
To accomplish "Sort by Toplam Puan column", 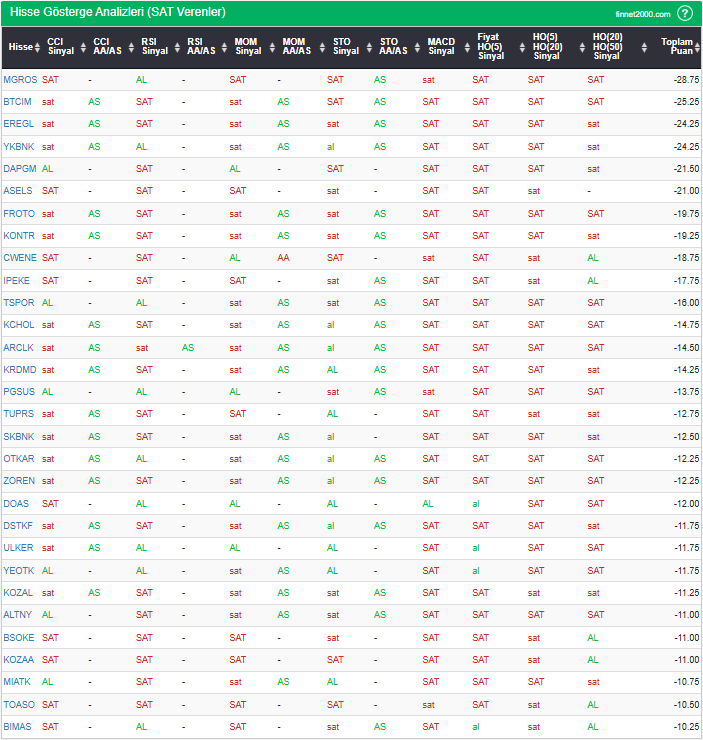I will pyautogui.click(x=682, y=47).
